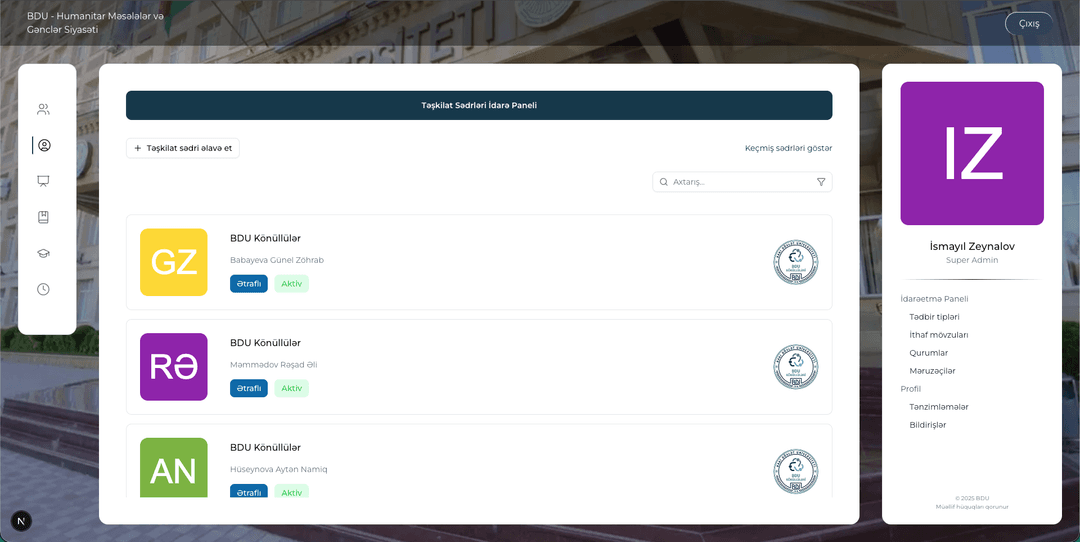This screenshot has height=542, width=1080.
Task: Open 'Tədbir tipləri' menu item
Action: [x=934, y=317]
